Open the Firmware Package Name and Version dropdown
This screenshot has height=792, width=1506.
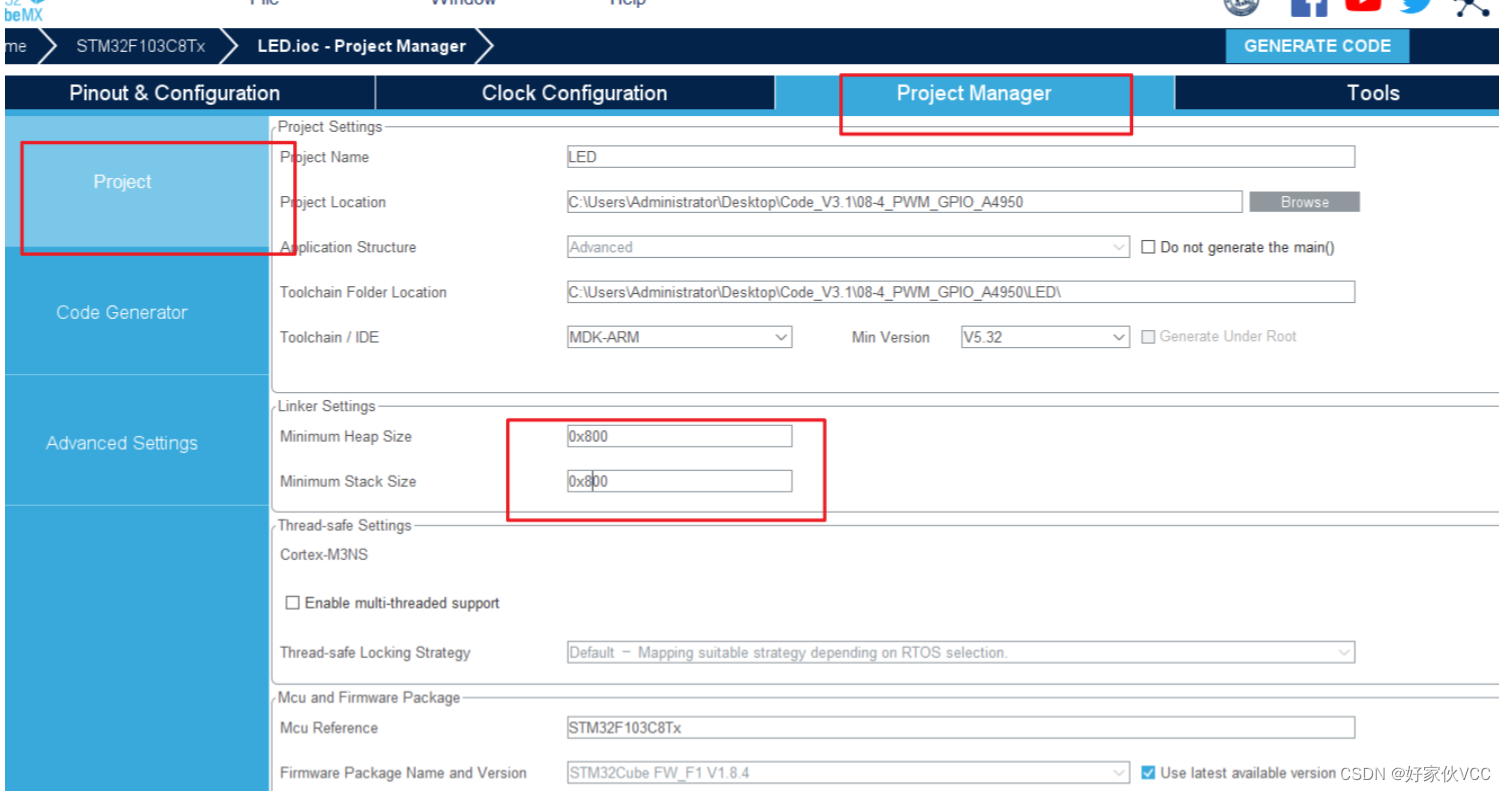click(848, 773)
